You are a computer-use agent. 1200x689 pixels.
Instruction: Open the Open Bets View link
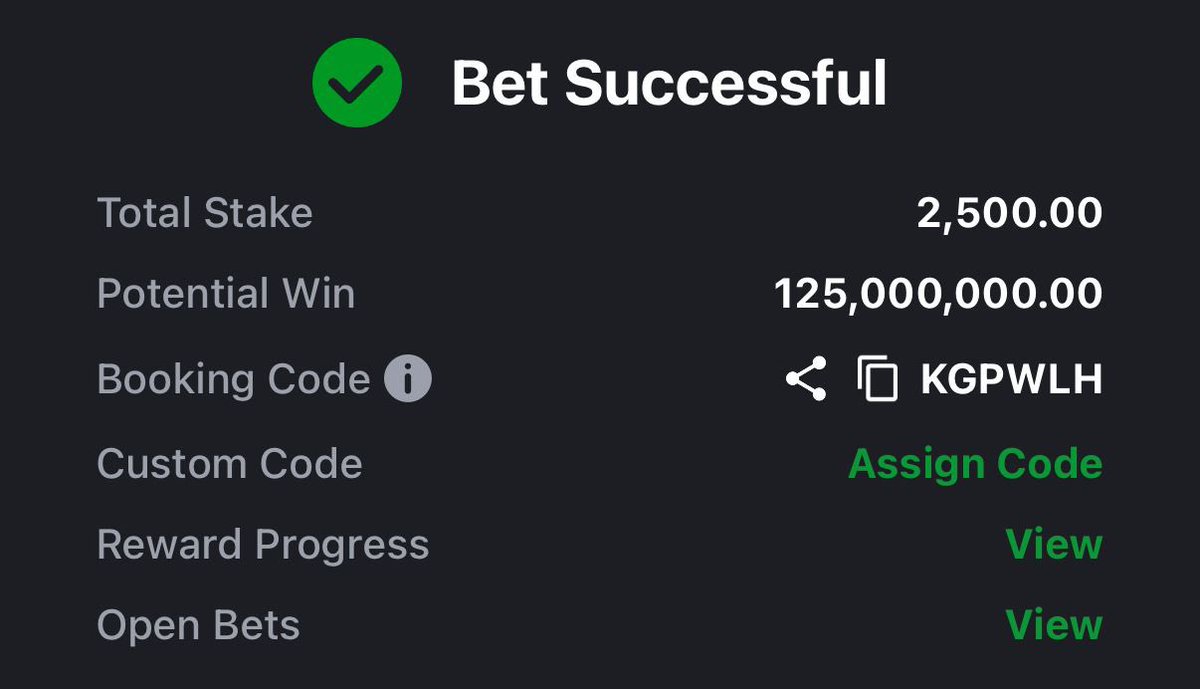(1053, 625)
